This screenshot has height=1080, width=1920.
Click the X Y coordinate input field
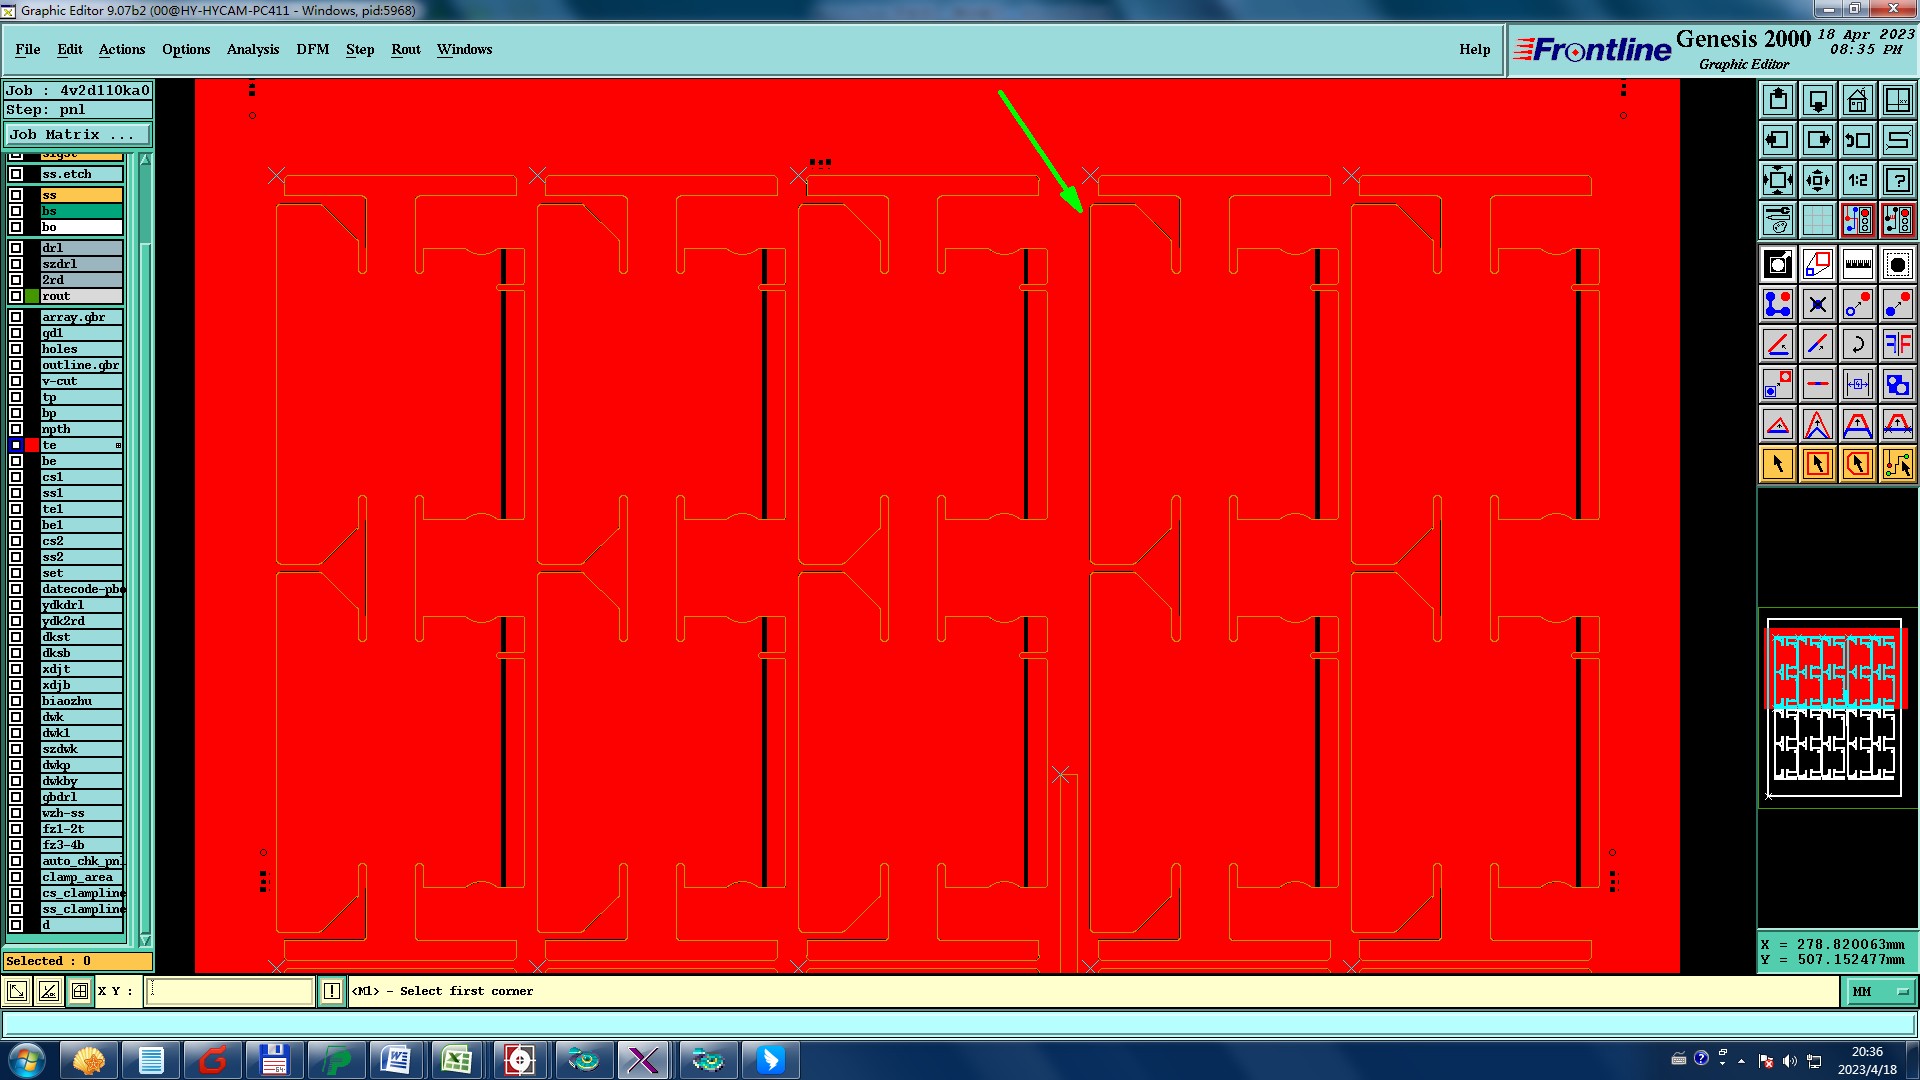click(x=230, y=991)
